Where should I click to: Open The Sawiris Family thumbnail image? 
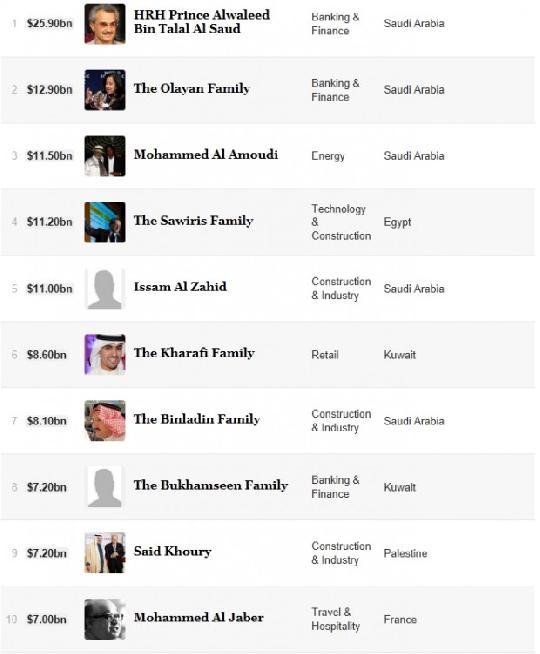click(105, 222)
